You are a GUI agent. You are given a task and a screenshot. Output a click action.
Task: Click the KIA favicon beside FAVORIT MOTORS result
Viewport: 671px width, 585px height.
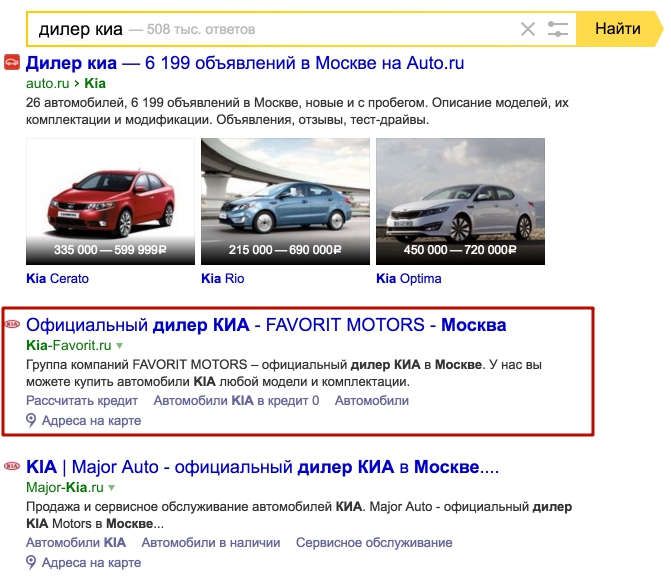[12, 324]
